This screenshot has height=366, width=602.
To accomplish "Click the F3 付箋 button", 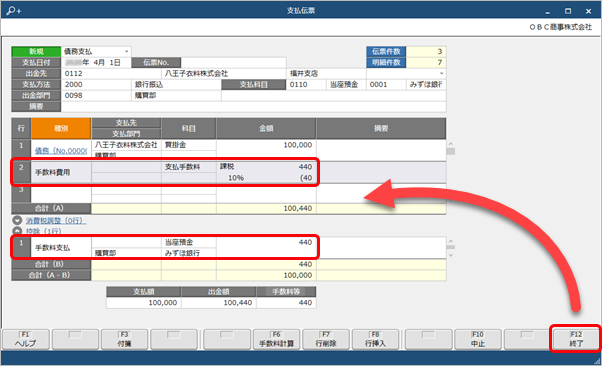I will click(x=124, y=339).
